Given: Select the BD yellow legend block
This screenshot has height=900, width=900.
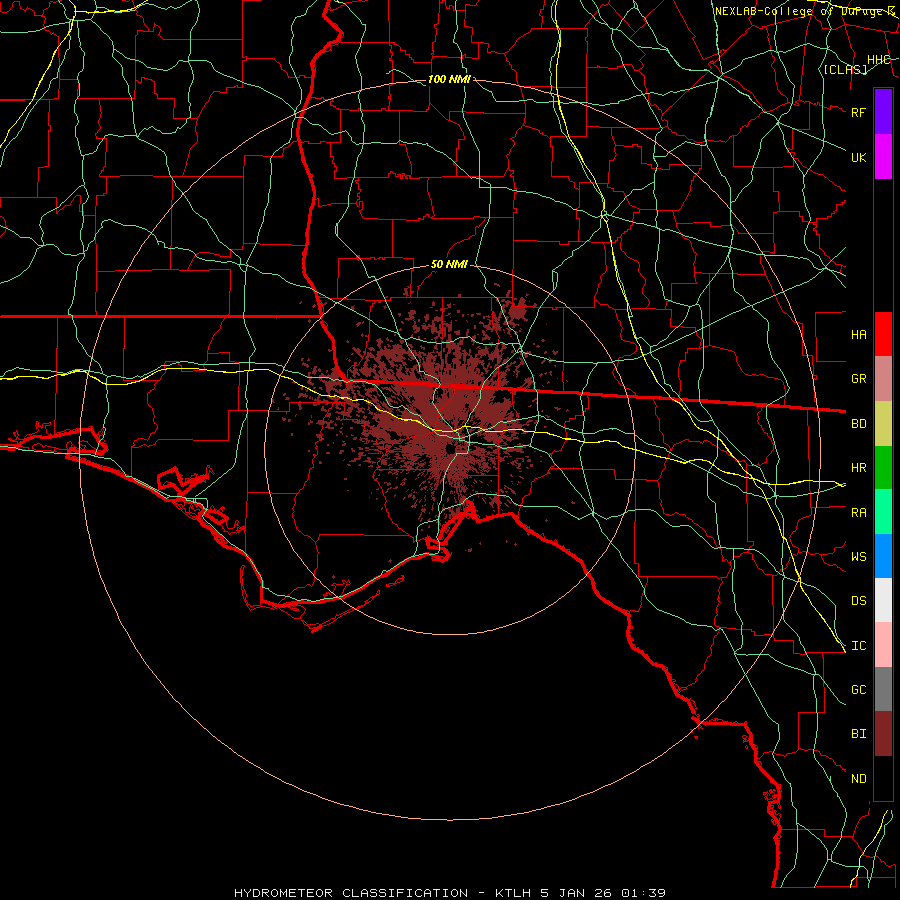Looking at the screenshot, I should (883, 424).
